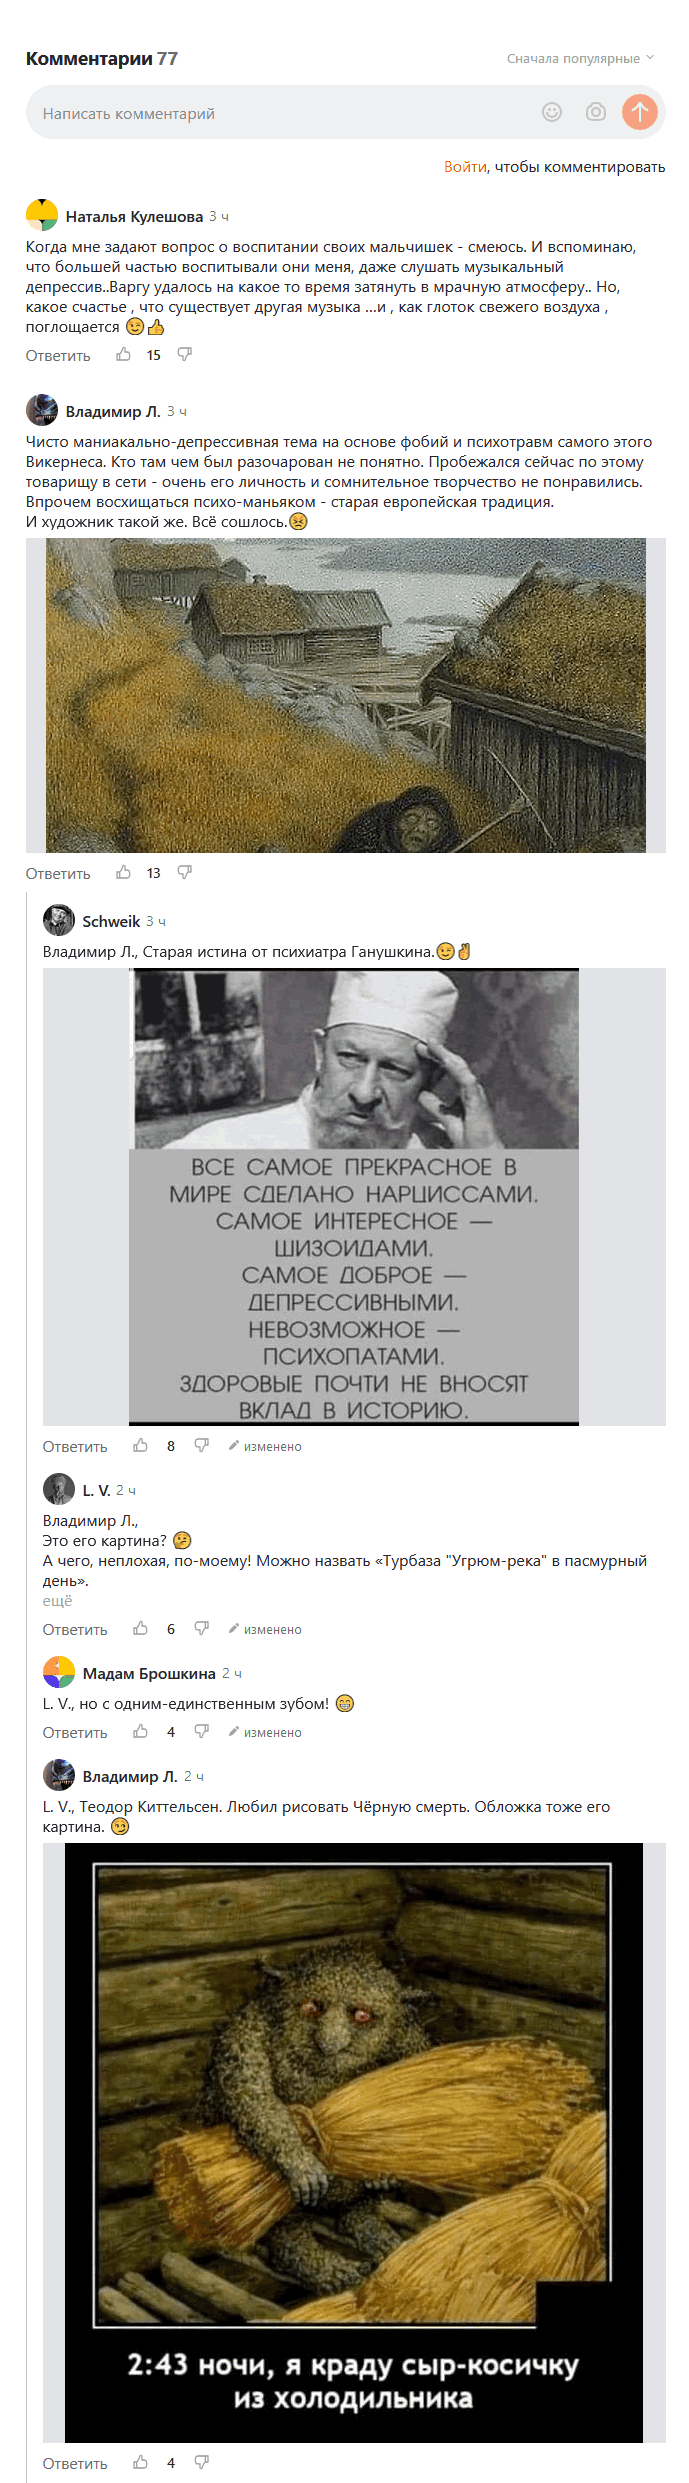Attach photo via camera icon
The image size is (689, 2483).
596,112
